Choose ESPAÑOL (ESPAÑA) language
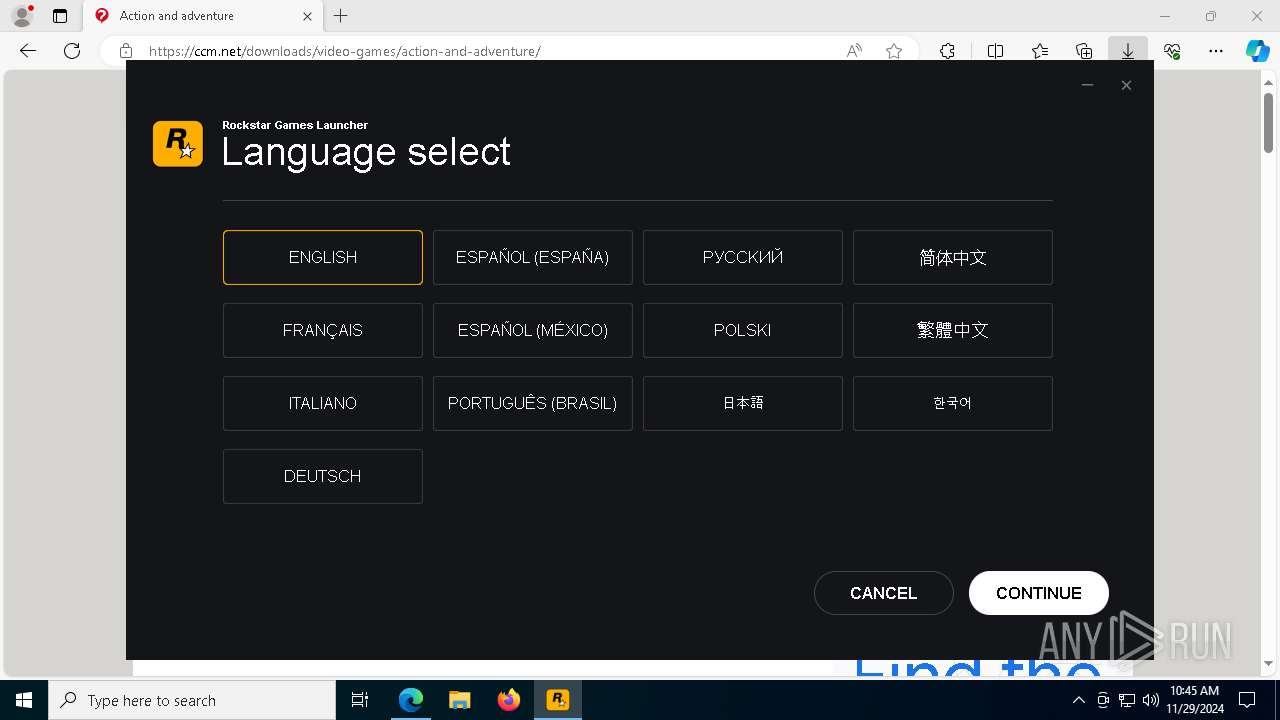The image size is (1280, 720). point(532,257)
